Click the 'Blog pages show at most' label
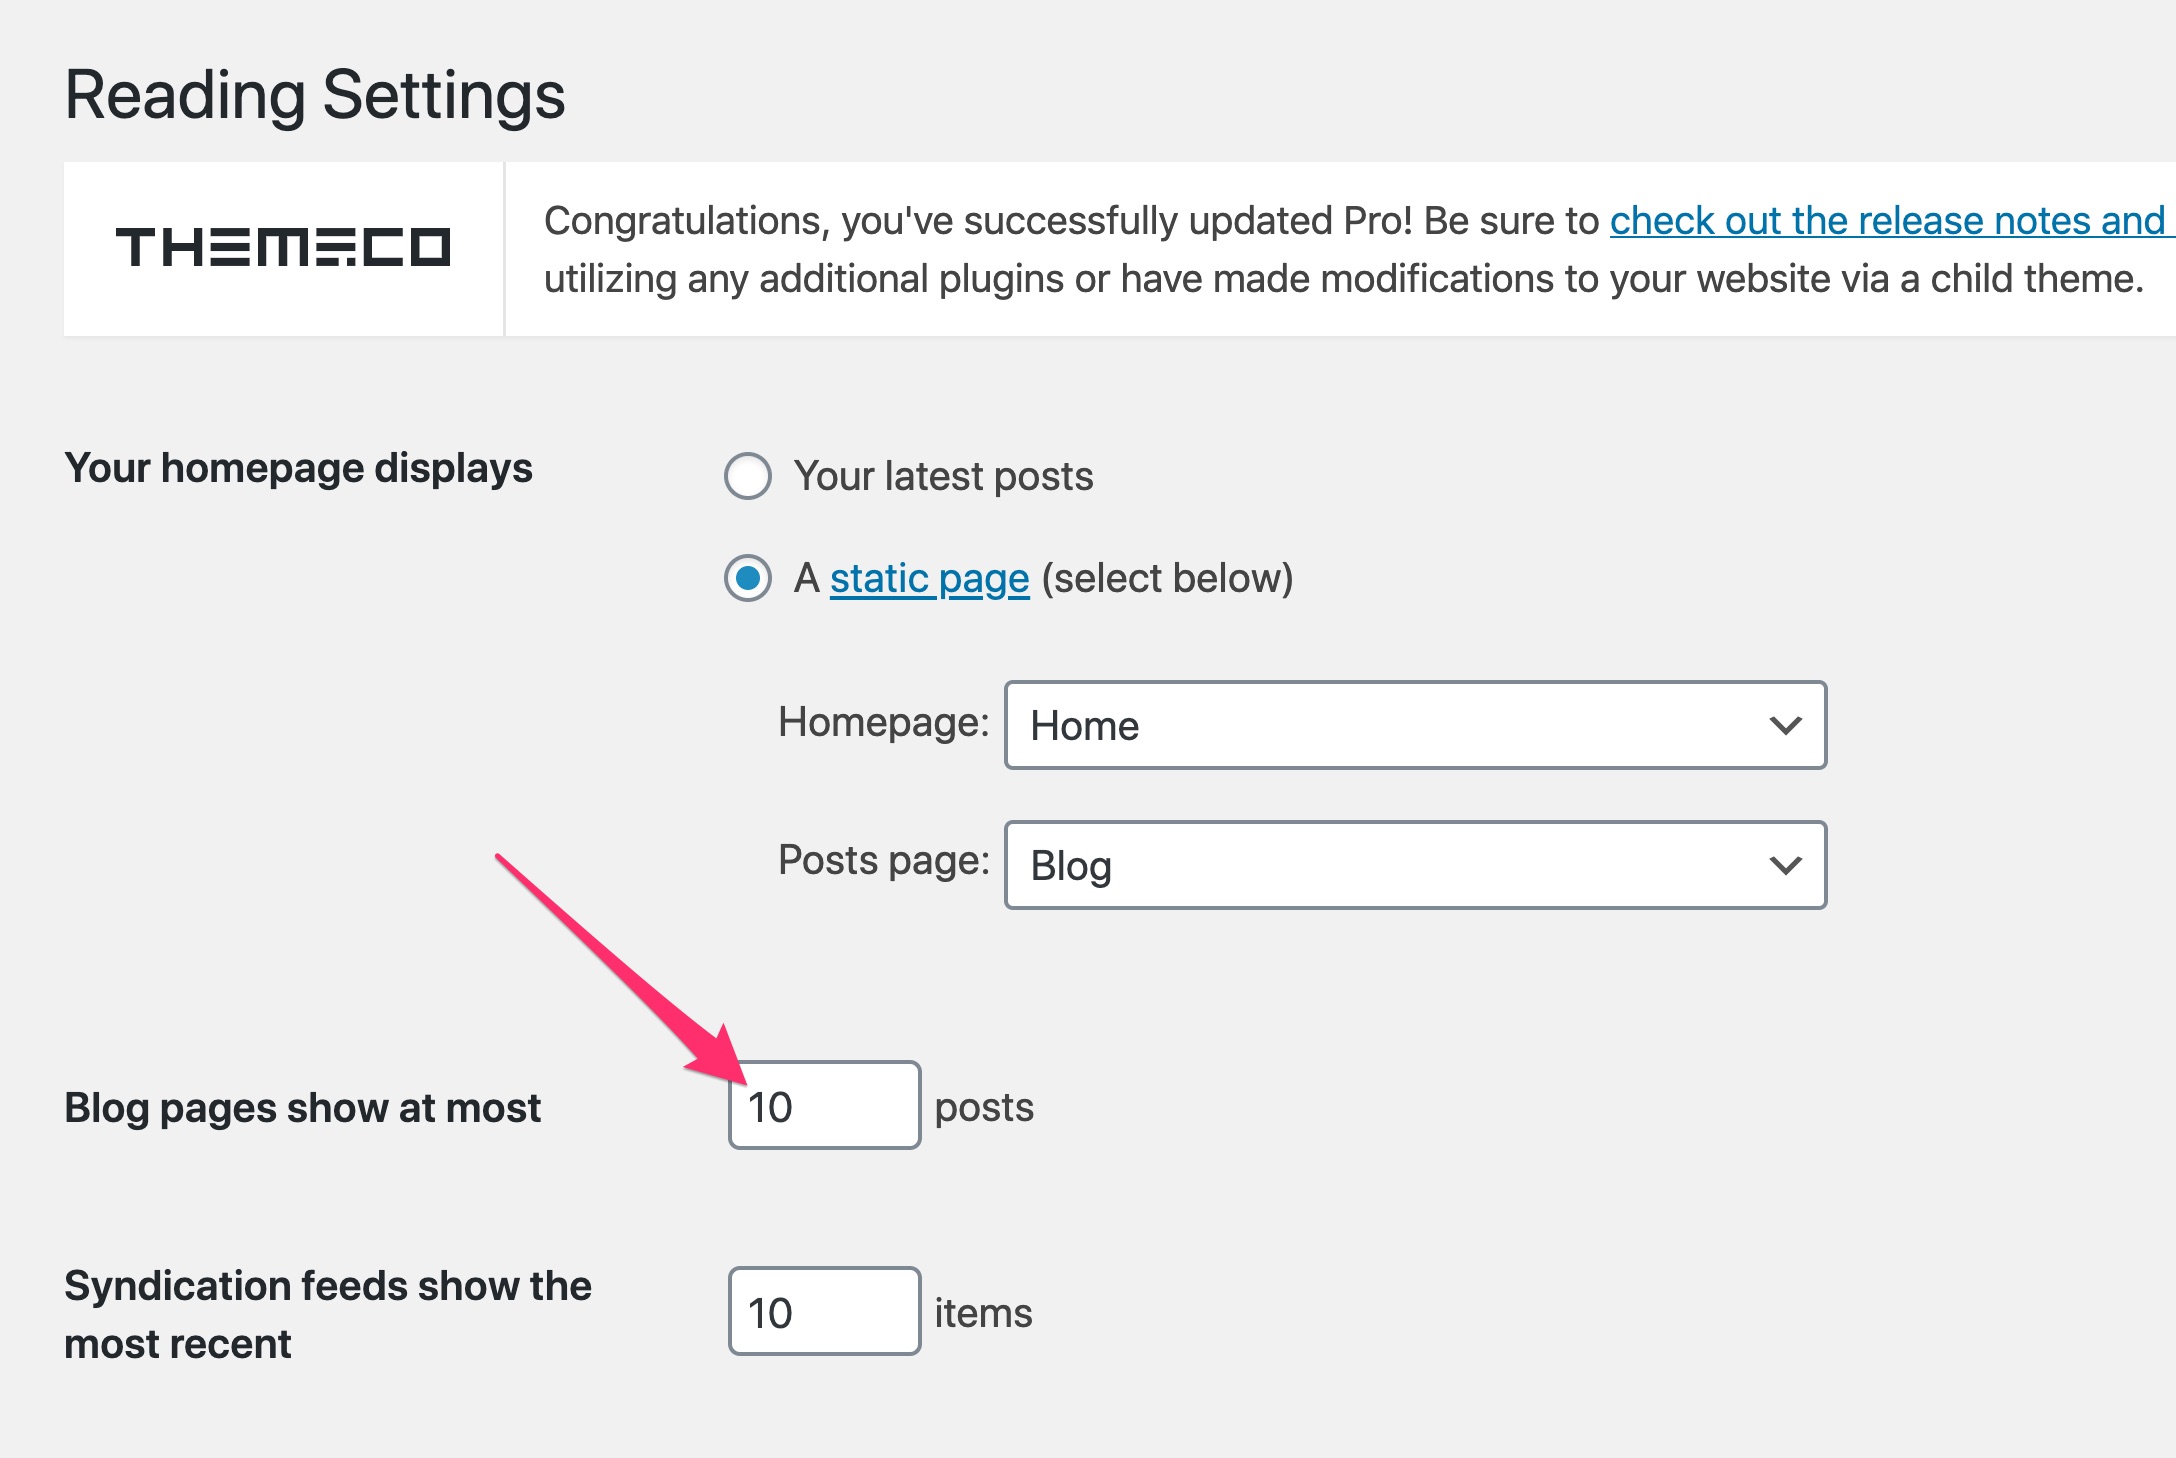The height and width of the screenshot is (1458, 2176). tap(302, 1108)
